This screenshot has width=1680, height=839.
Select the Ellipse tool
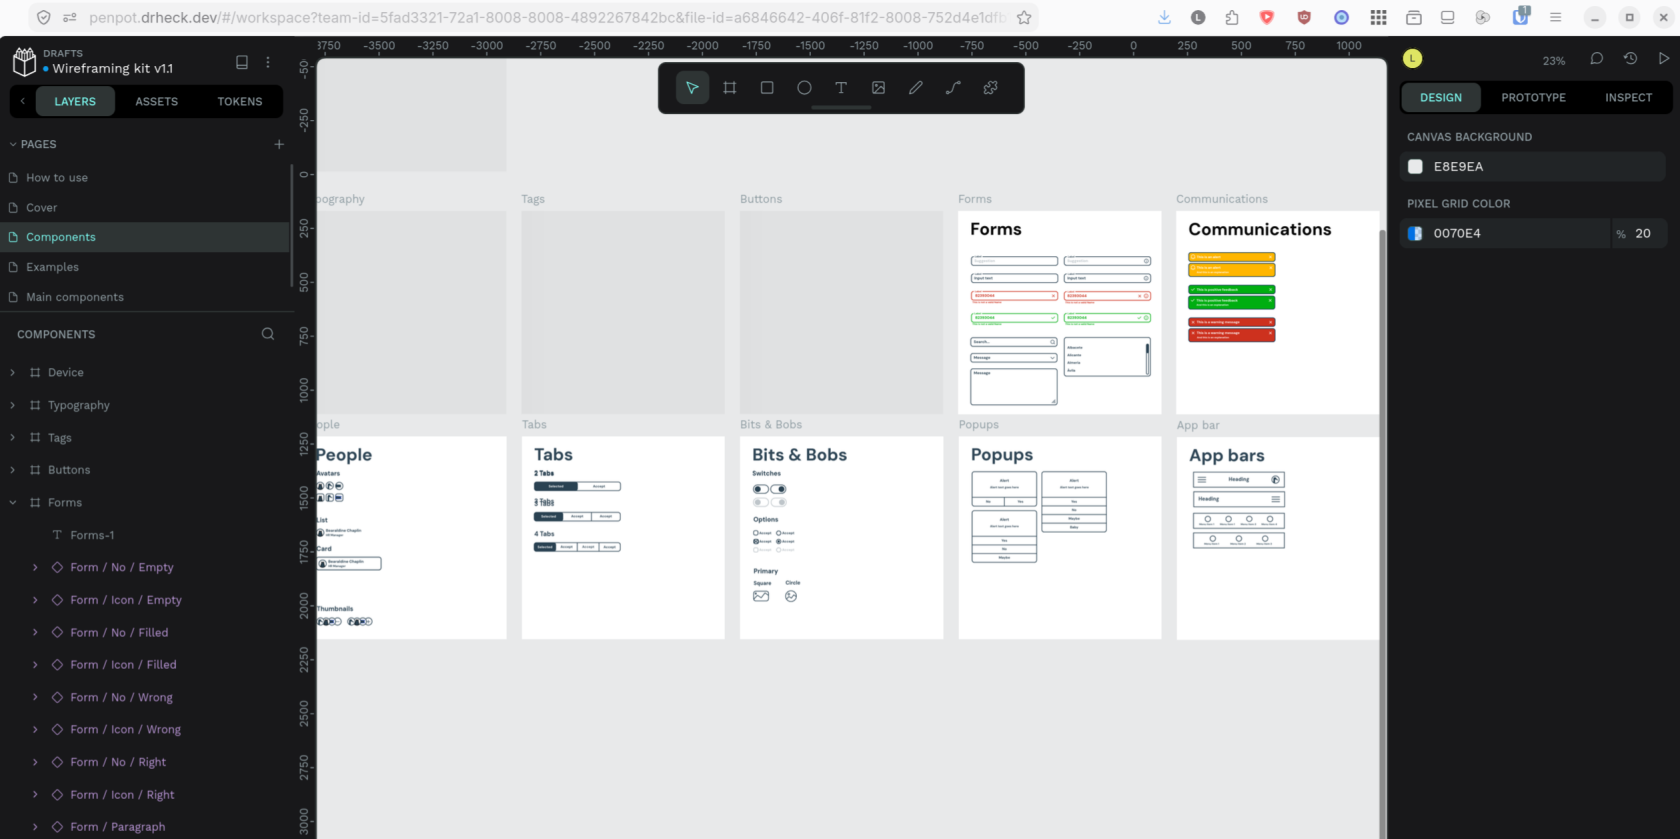(x=804, y=88)
